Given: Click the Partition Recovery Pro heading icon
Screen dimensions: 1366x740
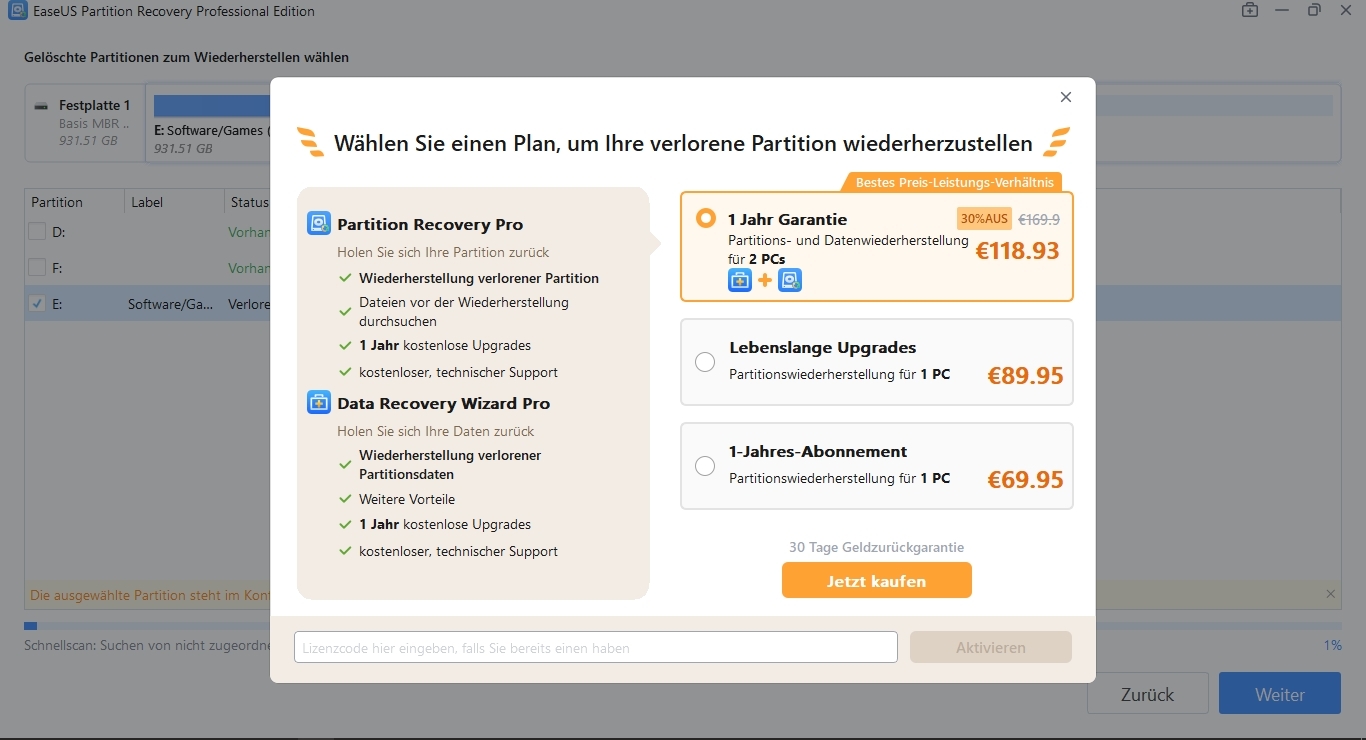Looking at the screenshot, I should pyautogui.click(x=319, y=223).
